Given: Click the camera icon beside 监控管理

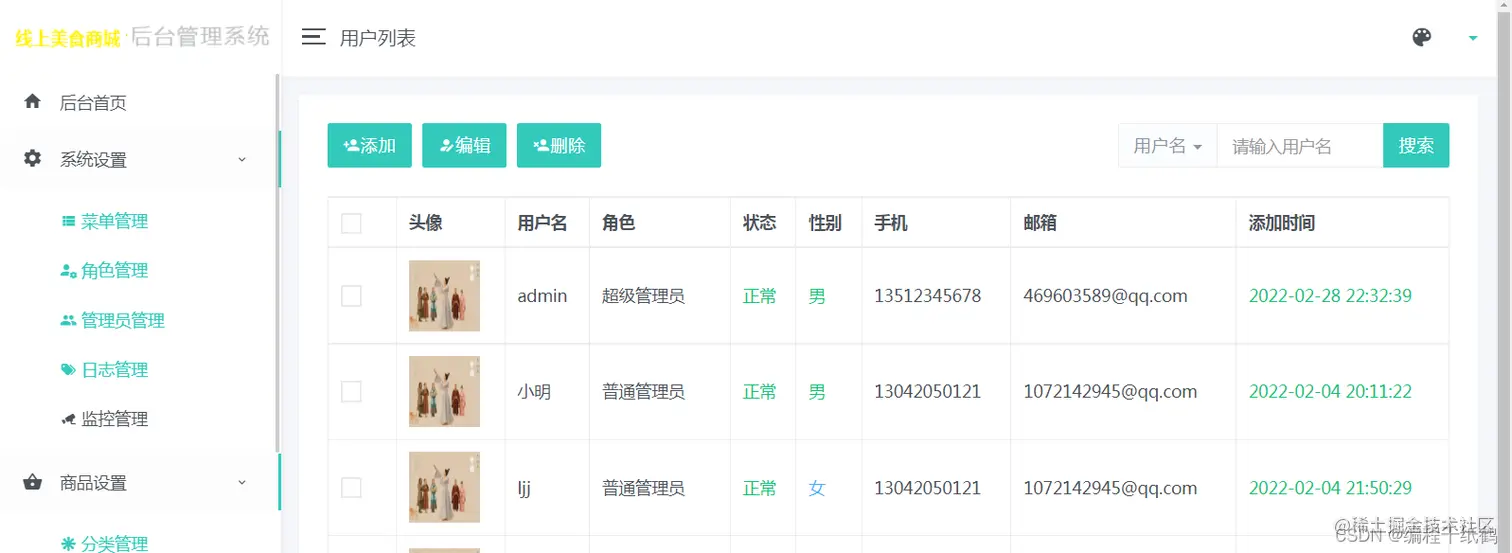Looking at the screenshot, I should (68, 419).
